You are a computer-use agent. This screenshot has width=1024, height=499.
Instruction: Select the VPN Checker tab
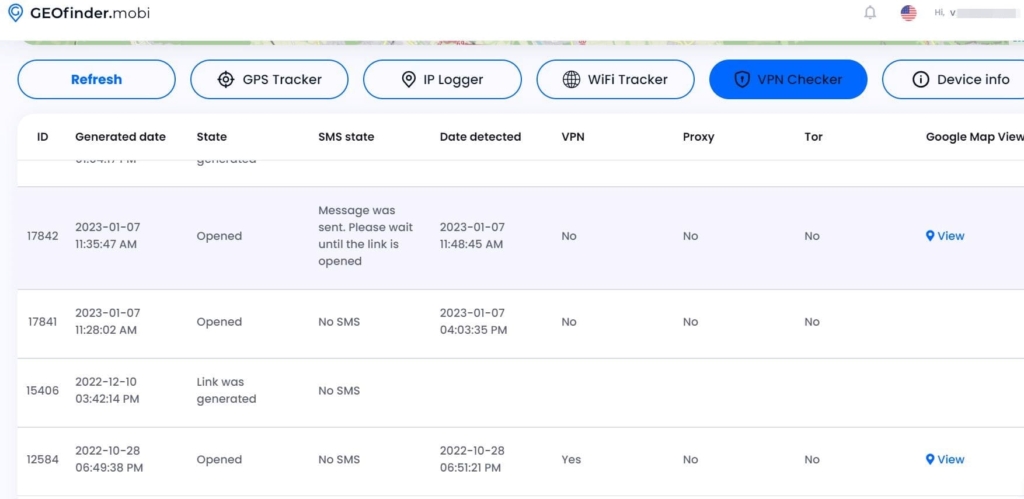point(788,80)
